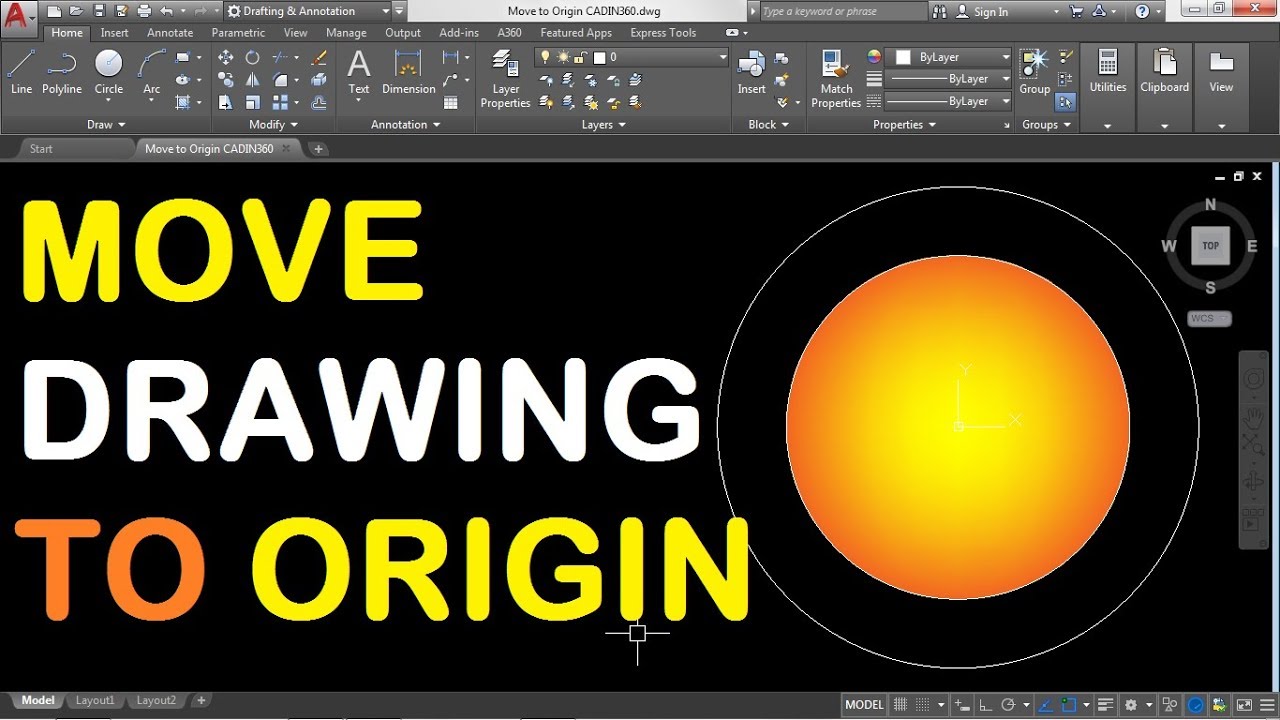Toggle group selection on/off in Groups panel
1280x720 pixels.
pyautogui.click(x=1066, y=101)
